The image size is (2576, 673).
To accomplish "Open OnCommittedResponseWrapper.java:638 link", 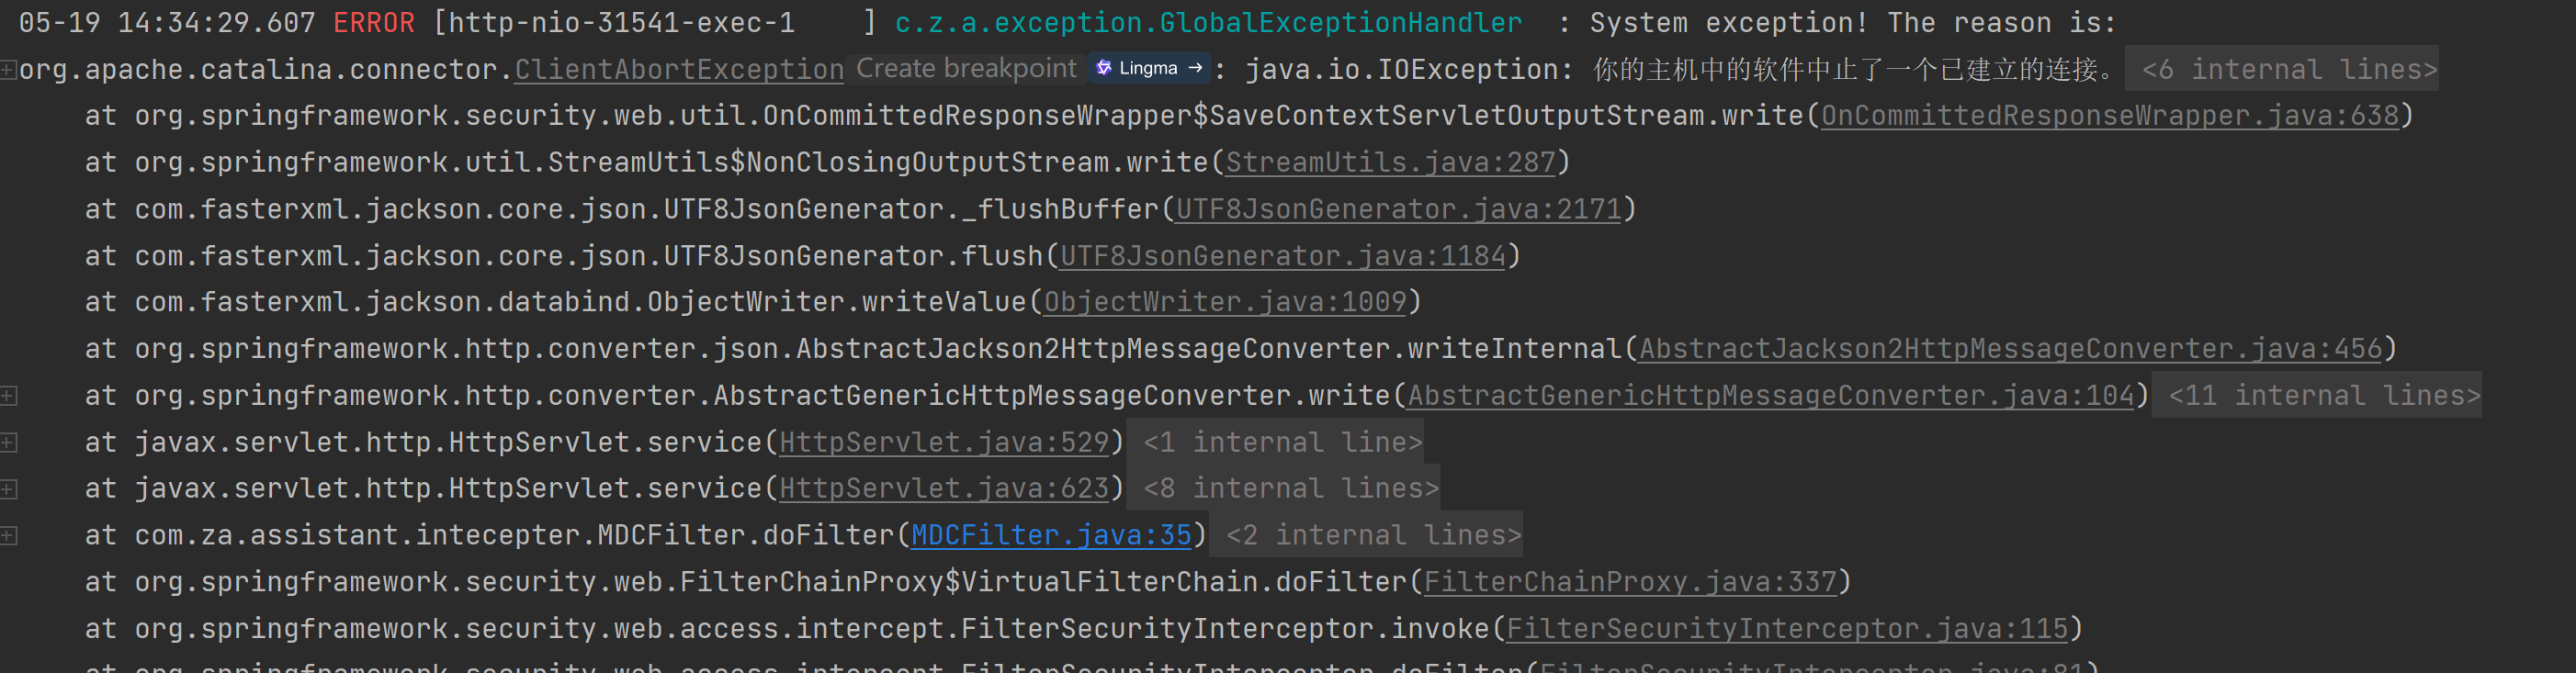I will coord(2110,115).
